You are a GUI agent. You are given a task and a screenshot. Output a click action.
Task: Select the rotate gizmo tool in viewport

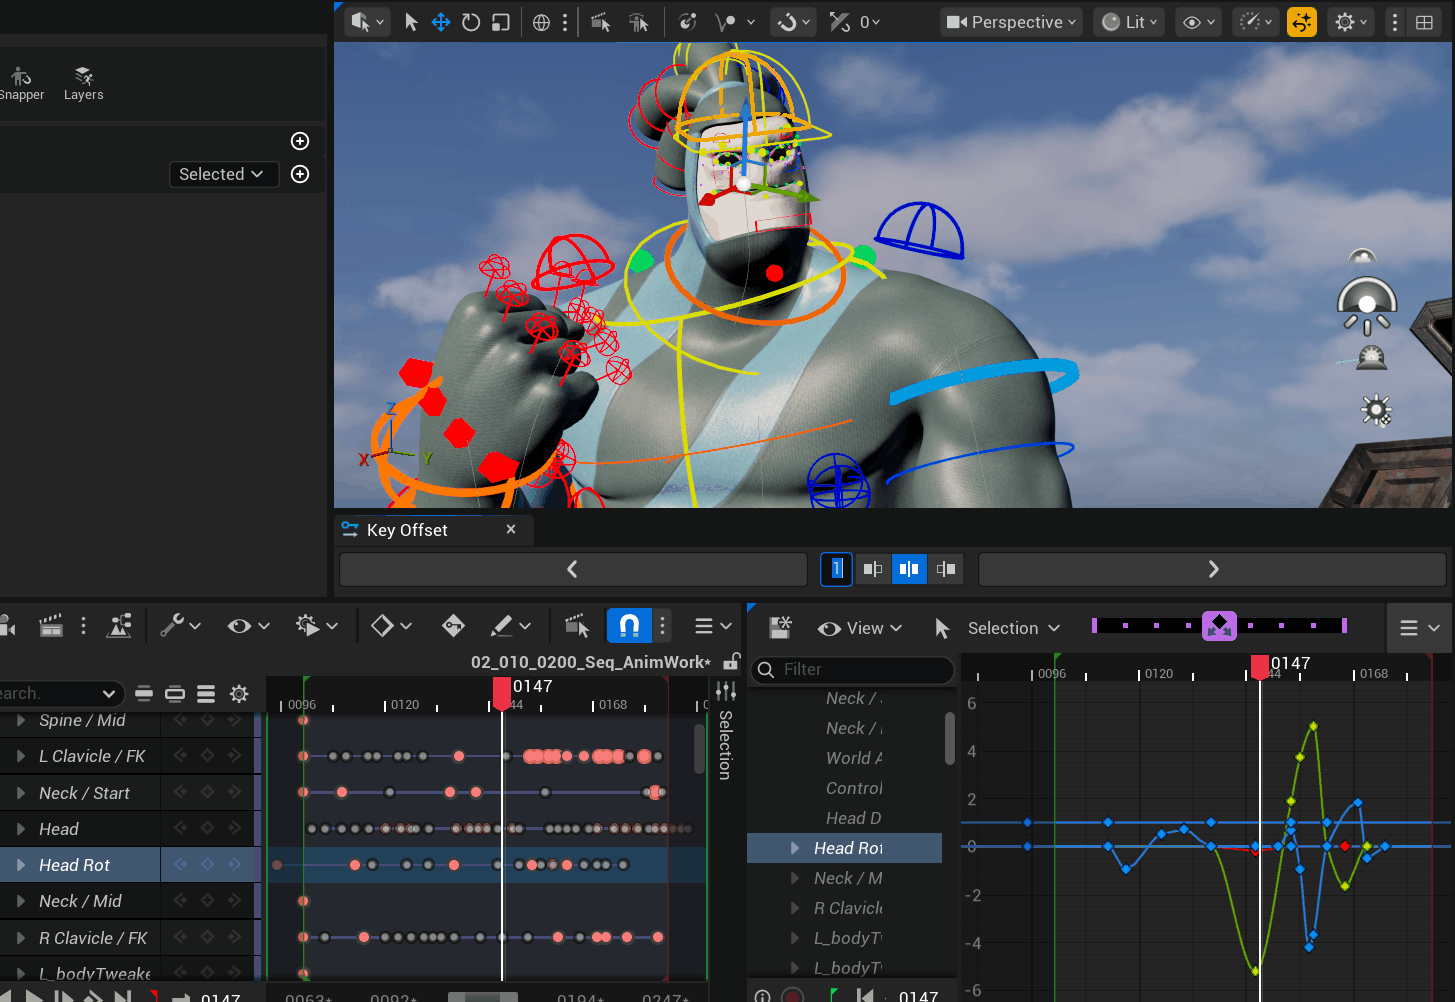(x=471, y=22)
